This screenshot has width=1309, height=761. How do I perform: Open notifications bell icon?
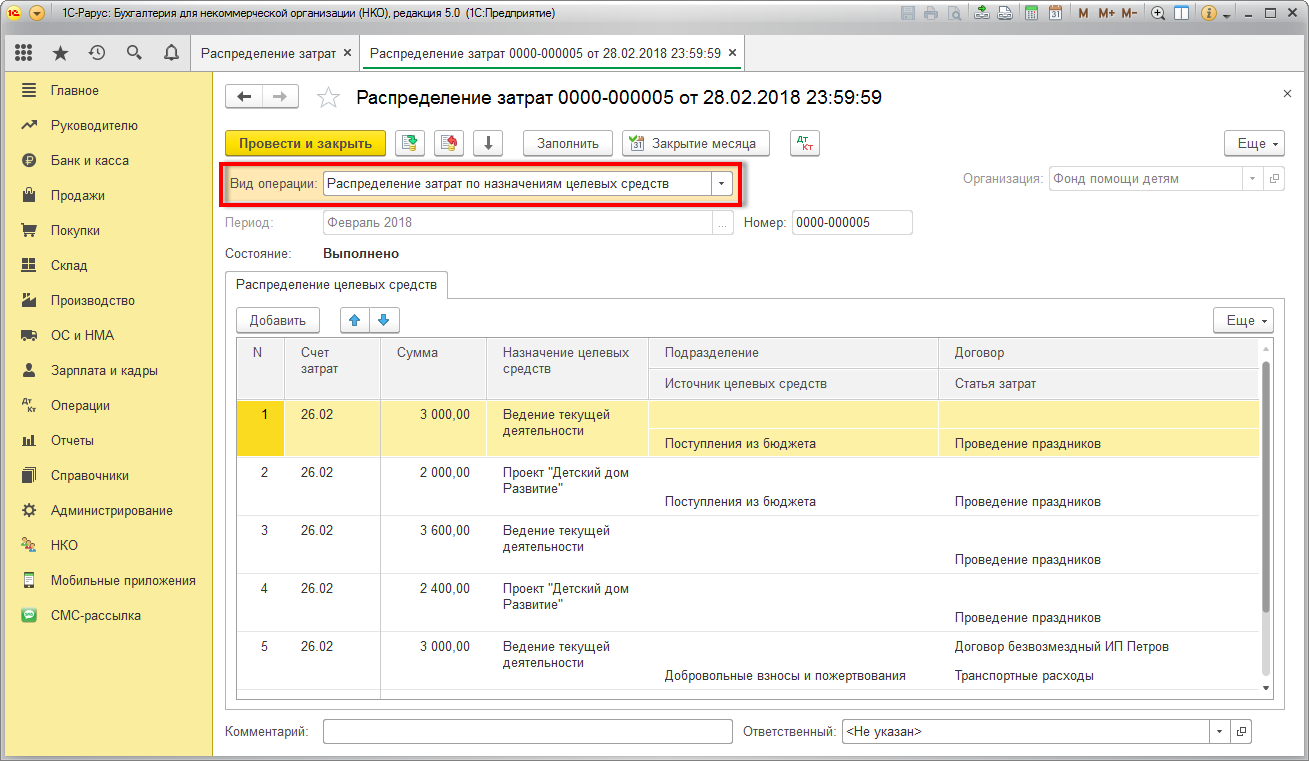pos(171,53)
